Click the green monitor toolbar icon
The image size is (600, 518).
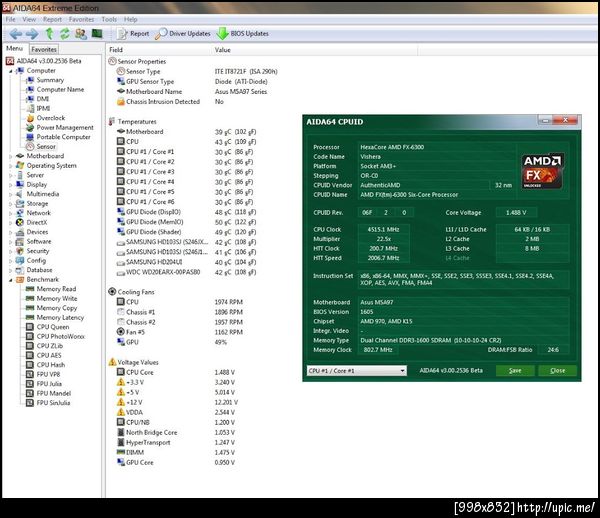coord(97,34)
